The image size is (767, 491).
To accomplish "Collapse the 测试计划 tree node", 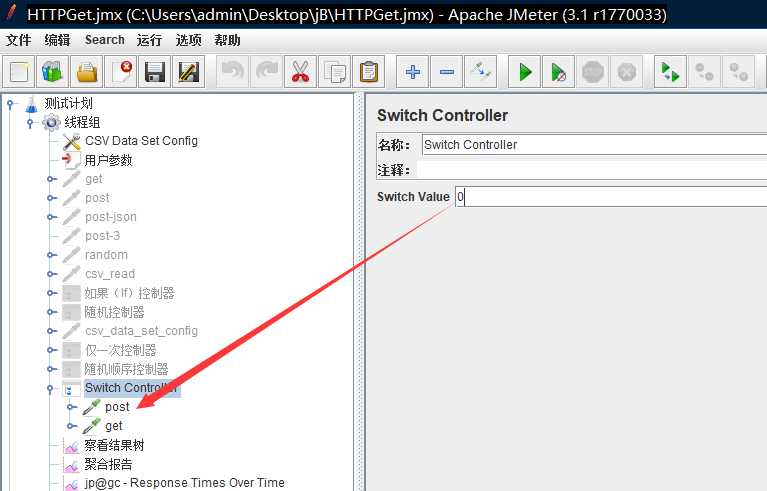I will tap(10, 104).
